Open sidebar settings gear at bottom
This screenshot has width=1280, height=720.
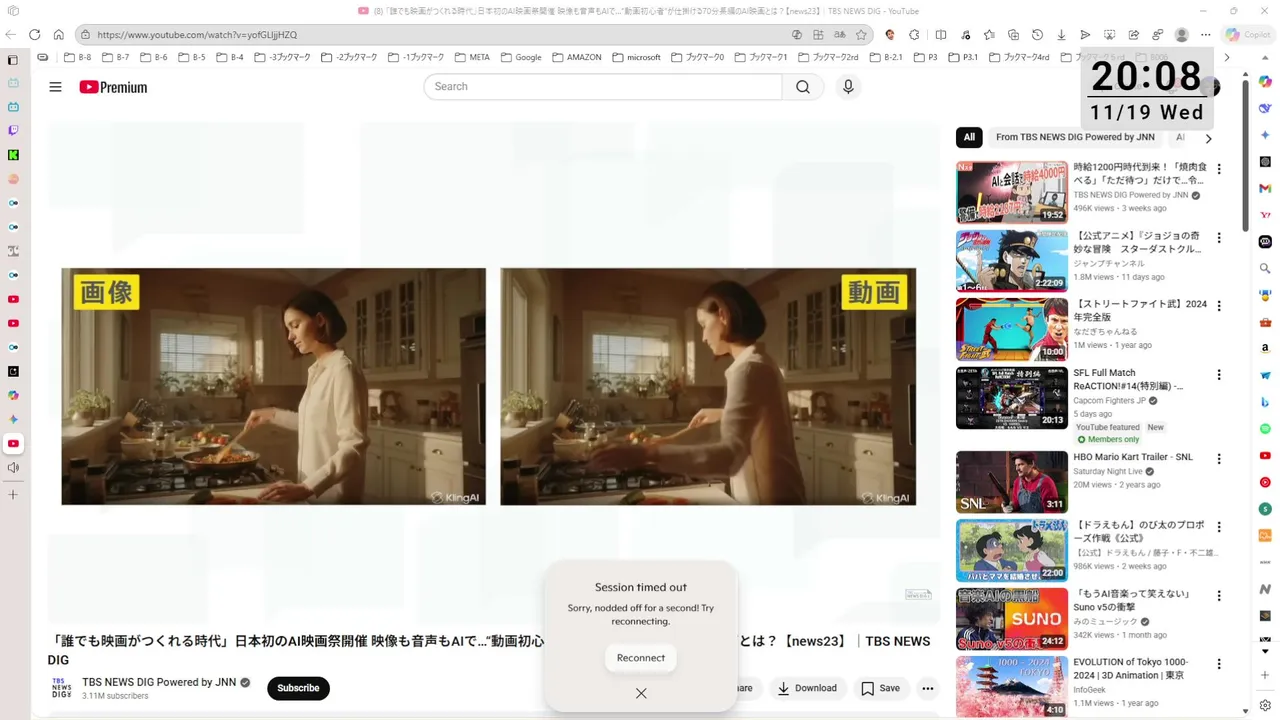[x=1265, y=706]
